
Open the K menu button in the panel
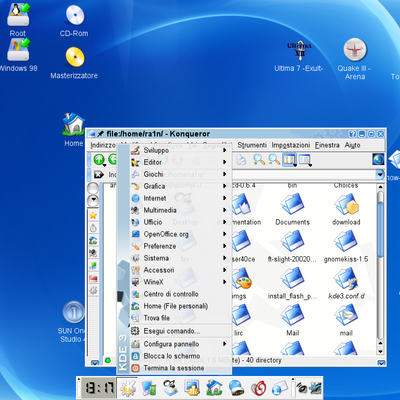click(128, 388)
